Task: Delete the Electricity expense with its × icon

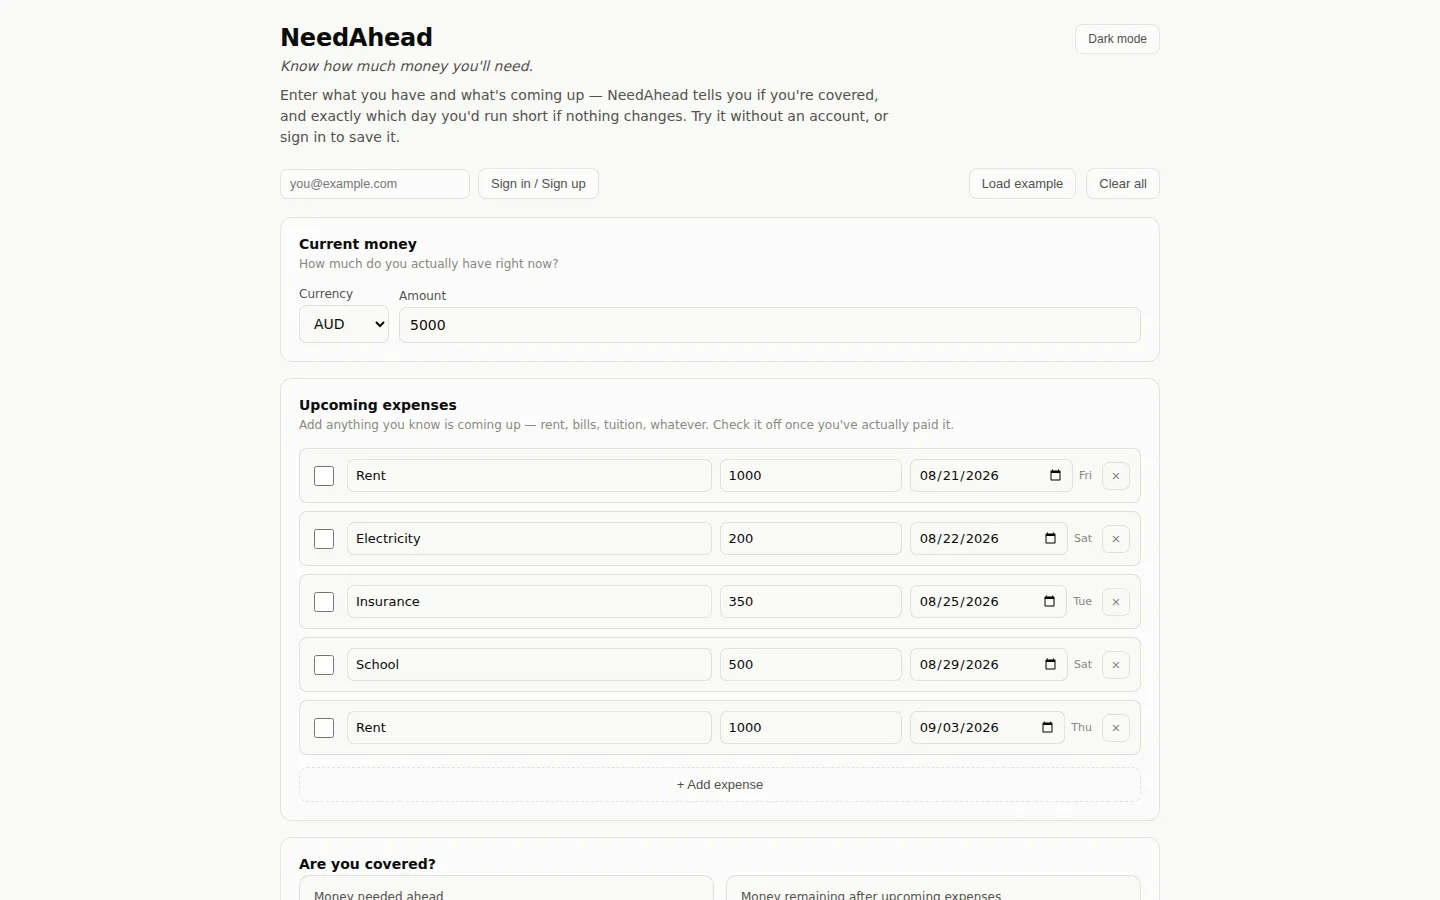Action: pos(1116,539)
